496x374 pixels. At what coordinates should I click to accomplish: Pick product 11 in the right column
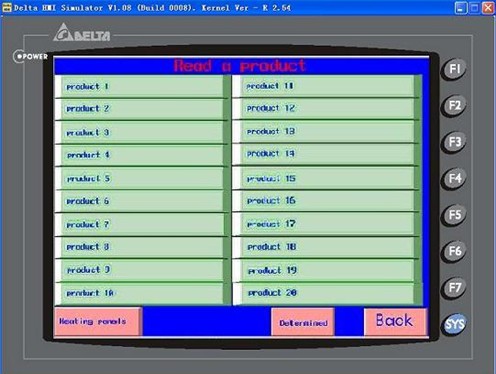click(x=327, y=86)
